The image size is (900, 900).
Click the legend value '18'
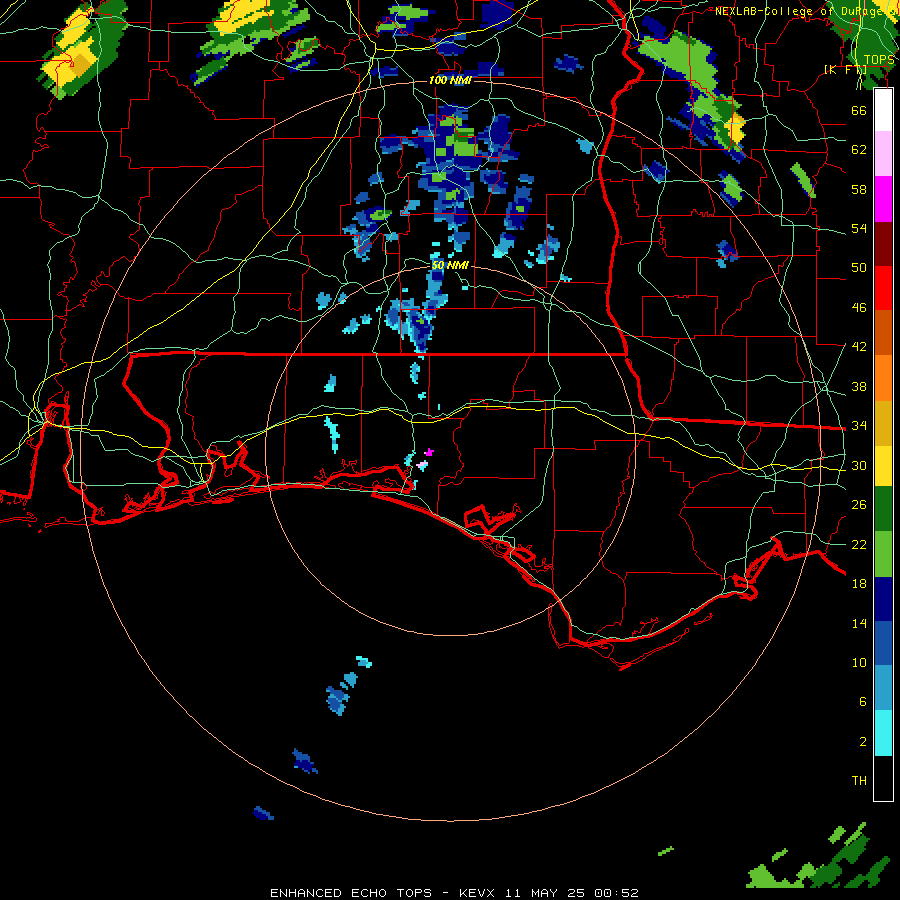(x=859, y=584)
